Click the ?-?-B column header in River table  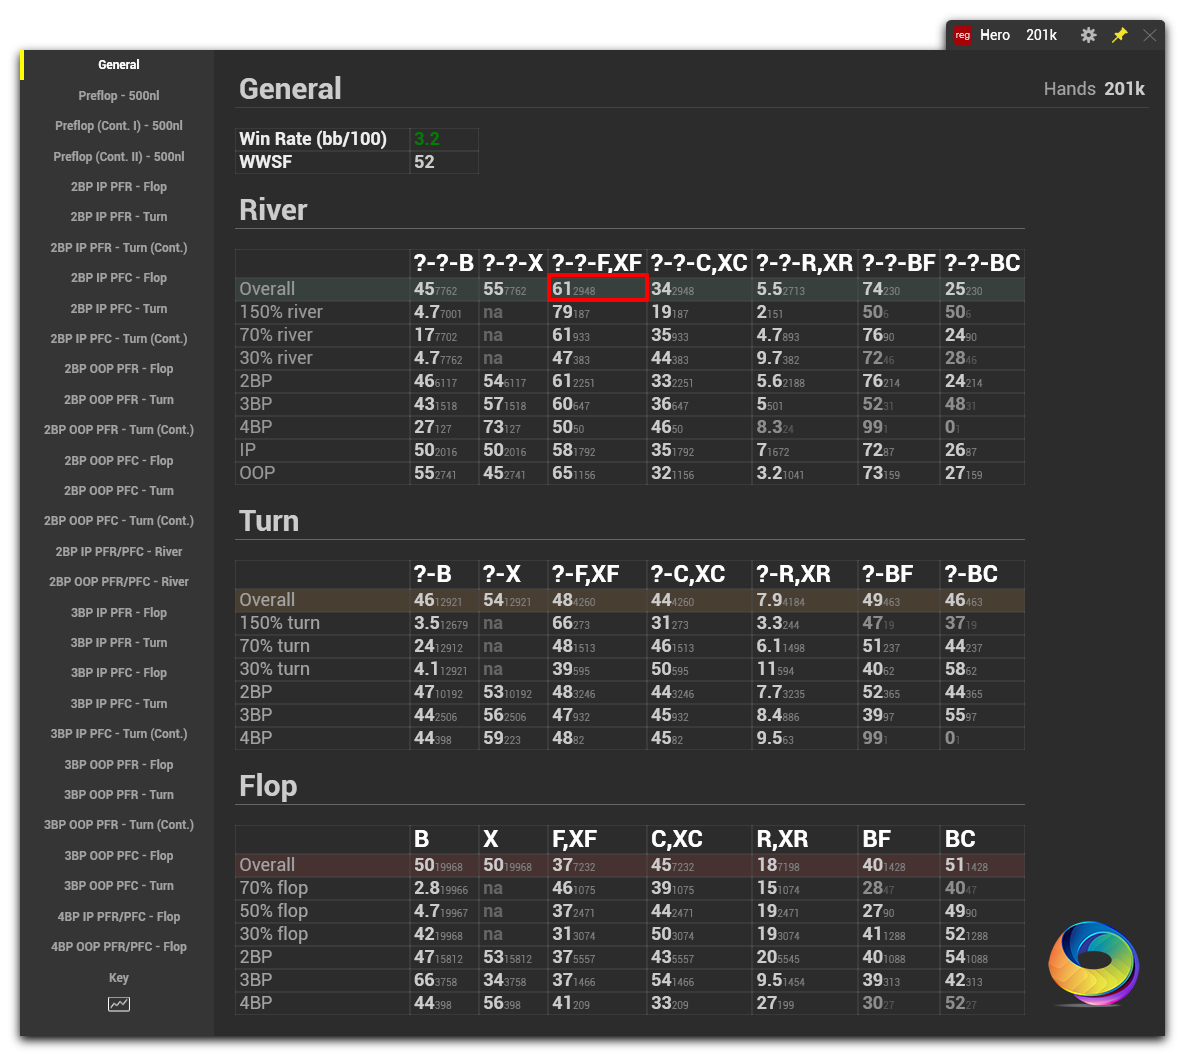pos(444,262)
